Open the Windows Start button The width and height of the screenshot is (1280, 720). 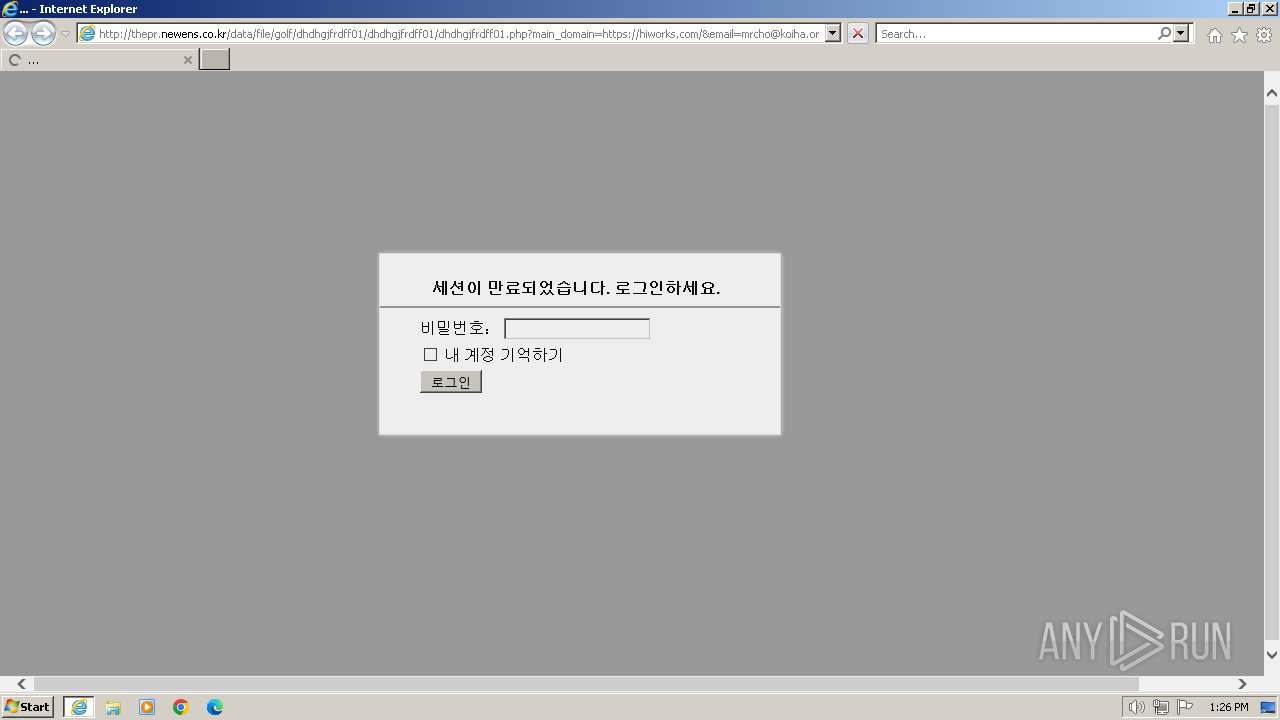point(27,707)
